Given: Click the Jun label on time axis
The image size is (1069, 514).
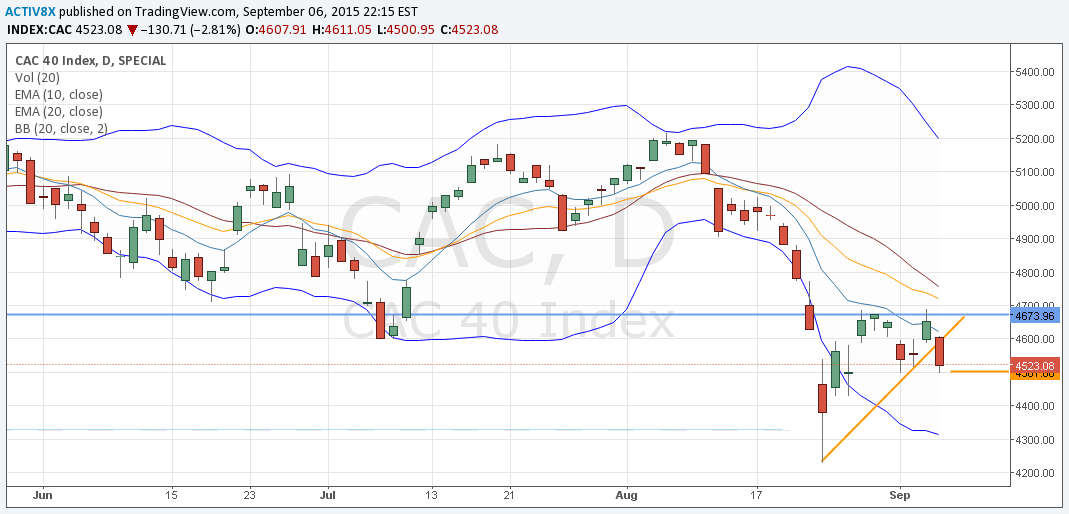Looking at the screenshot, I should click(x=43, y=496).
